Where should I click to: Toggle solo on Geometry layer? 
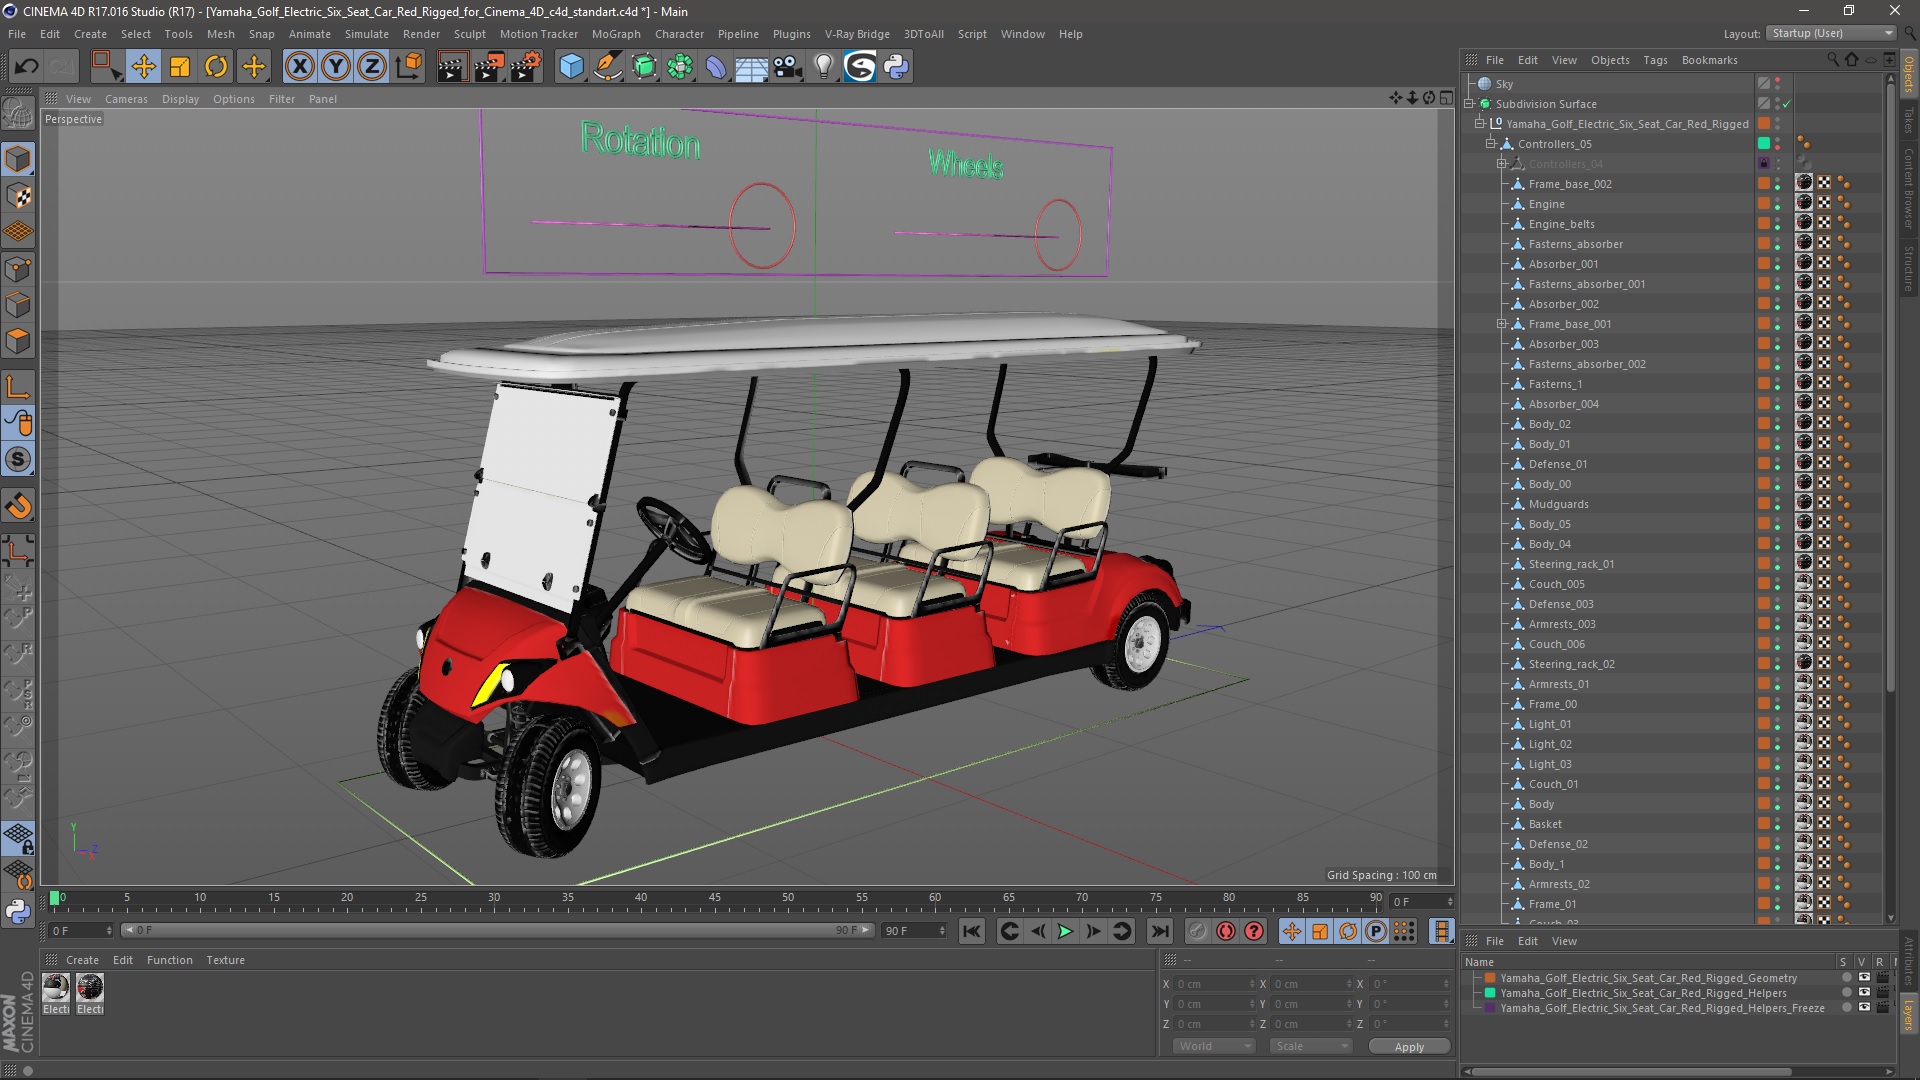pos(1846,978)
